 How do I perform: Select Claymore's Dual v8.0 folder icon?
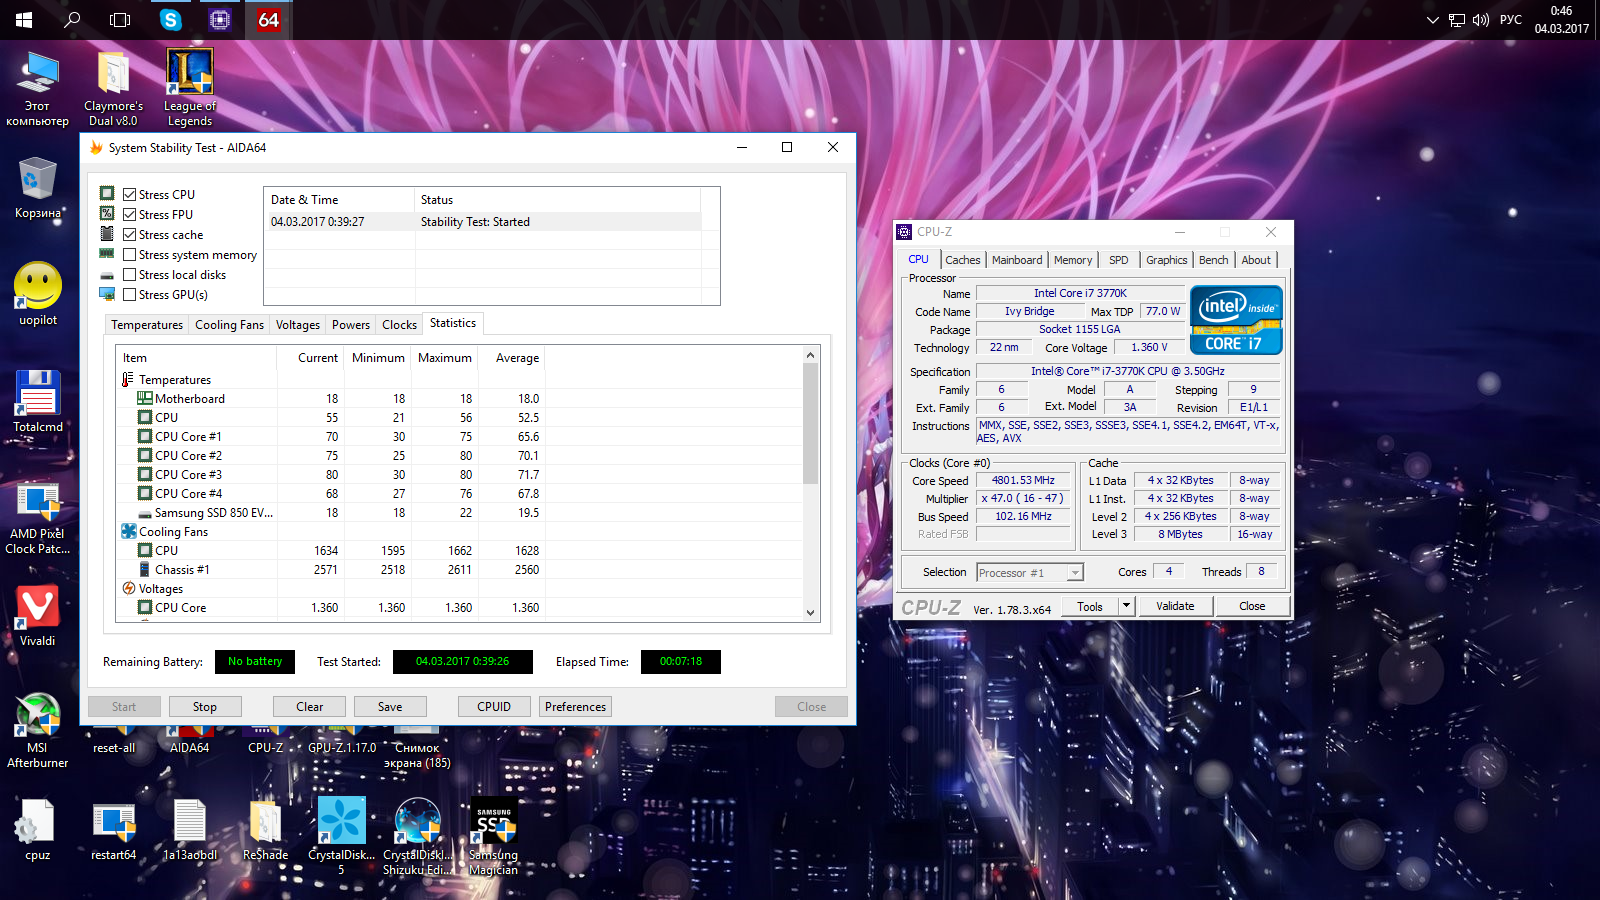click(113, 88)
